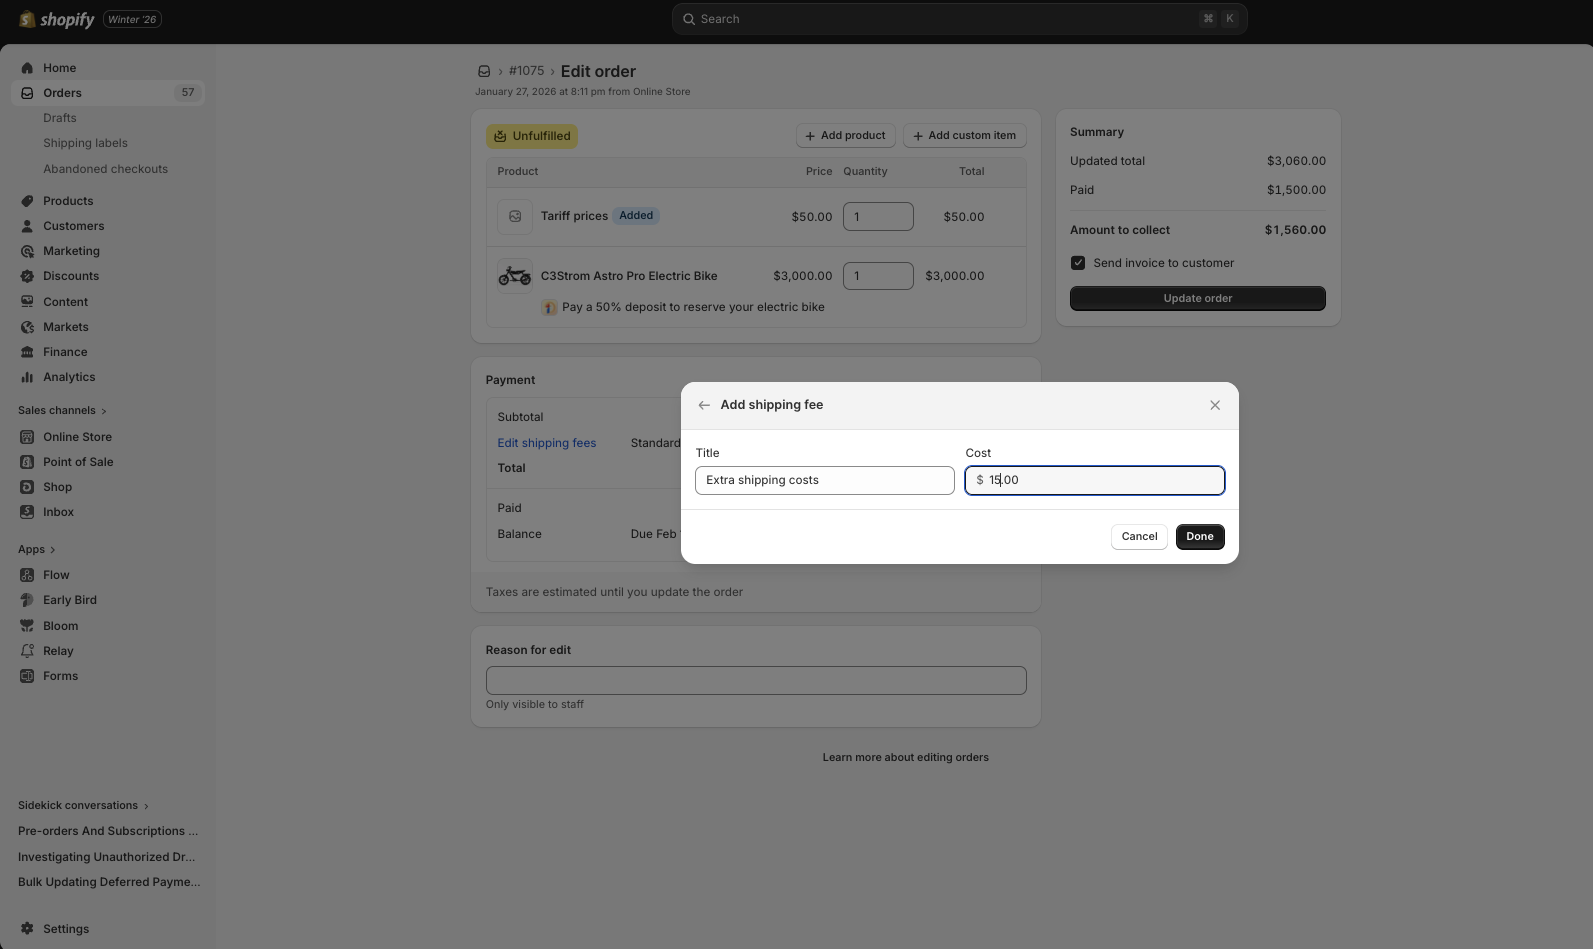
Task: Expand Sidekick conversations section
Action: (x=83, y=805)
